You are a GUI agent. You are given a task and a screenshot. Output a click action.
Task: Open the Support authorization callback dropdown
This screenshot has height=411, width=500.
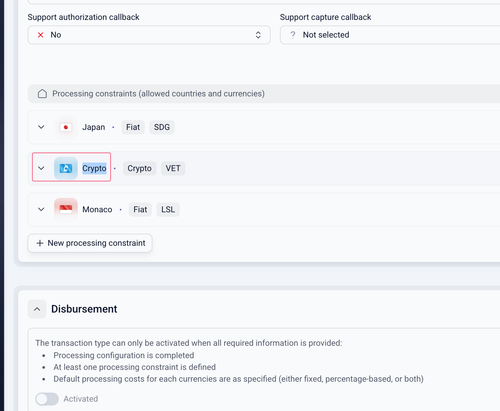[149, 35]
